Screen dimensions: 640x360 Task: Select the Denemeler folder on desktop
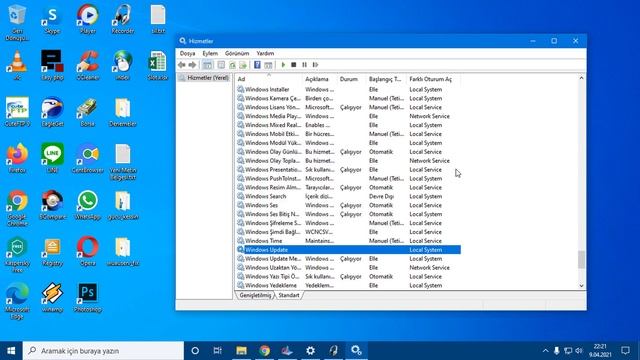click(123, 112)
